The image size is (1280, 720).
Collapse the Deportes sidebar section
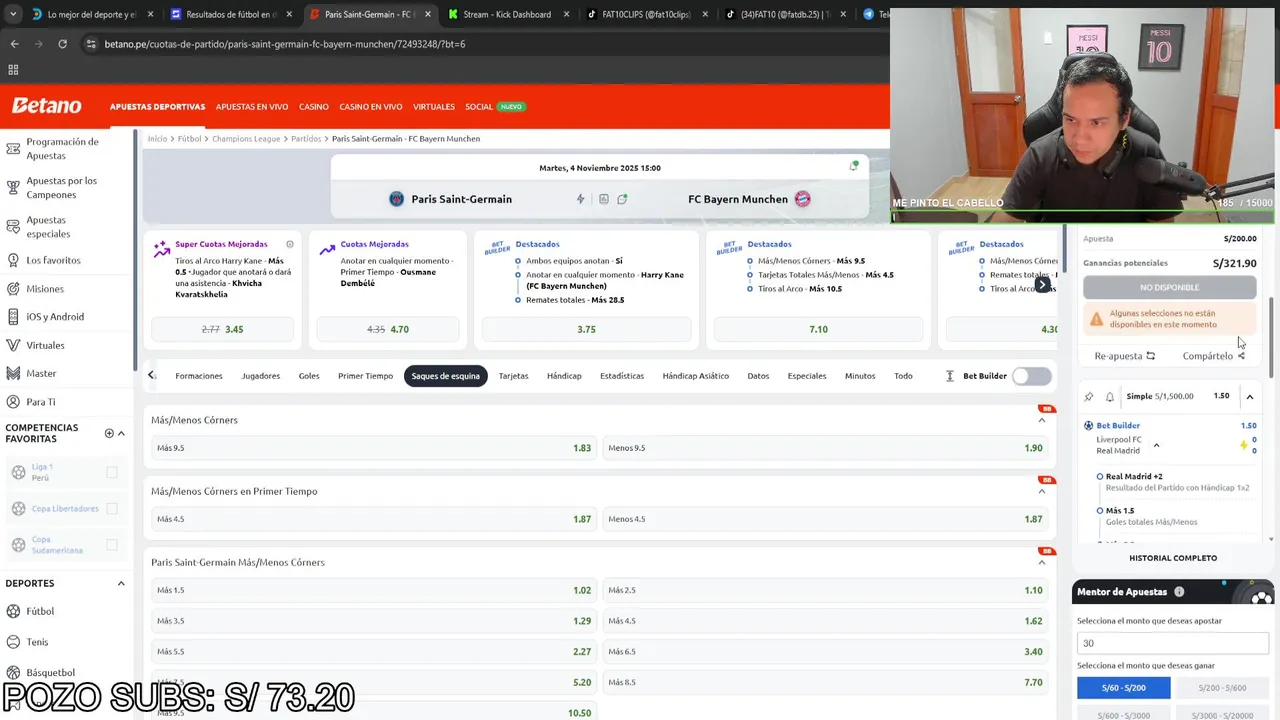coord(121,583)
